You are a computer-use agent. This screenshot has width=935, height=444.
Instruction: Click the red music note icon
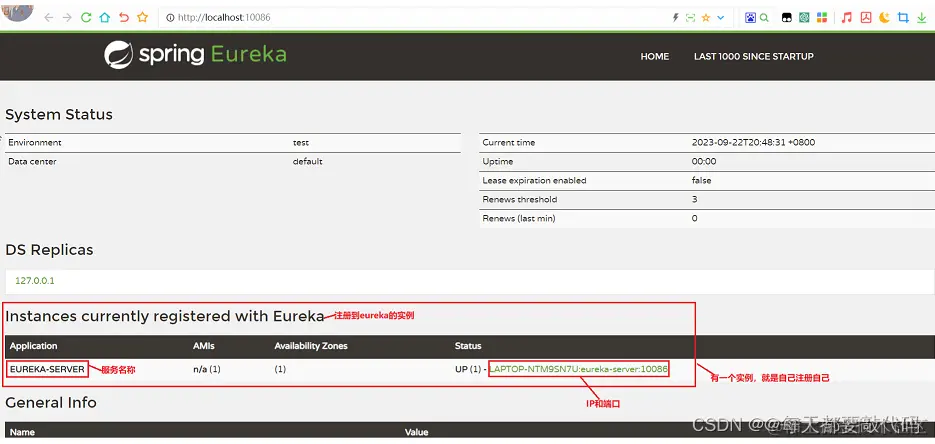tap(847, 18)
